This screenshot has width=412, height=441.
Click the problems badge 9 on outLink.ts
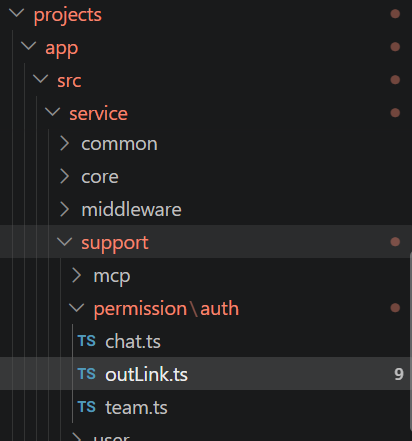(399, 374)
